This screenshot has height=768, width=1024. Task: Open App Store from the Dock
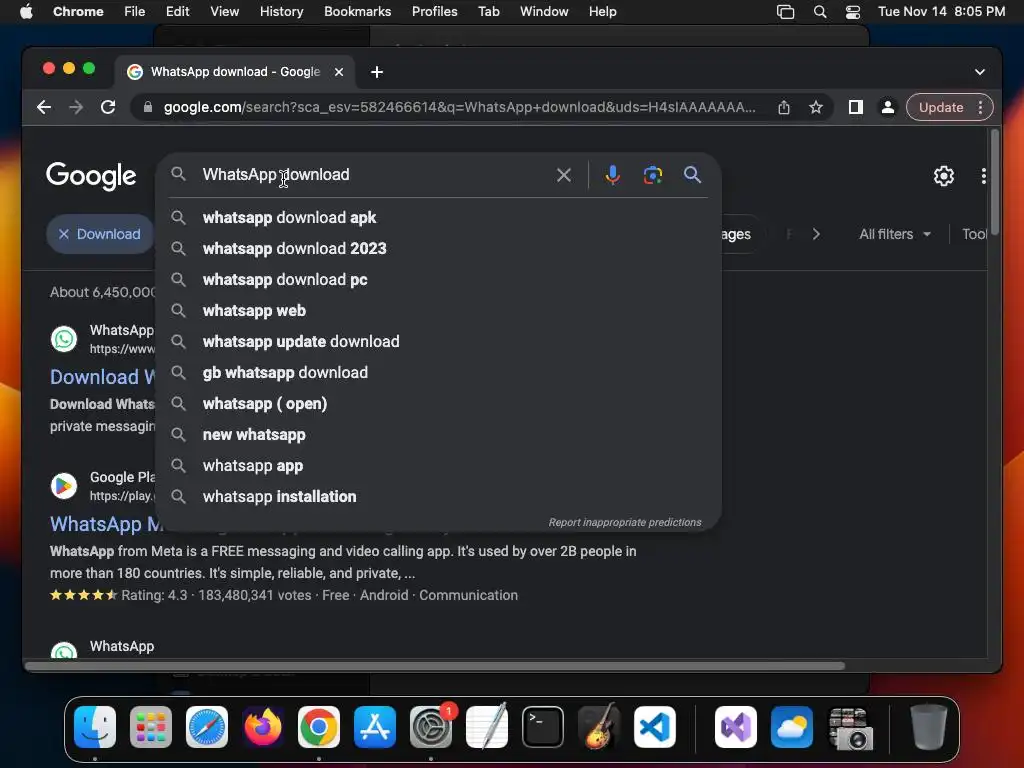[x=375, y=727]
